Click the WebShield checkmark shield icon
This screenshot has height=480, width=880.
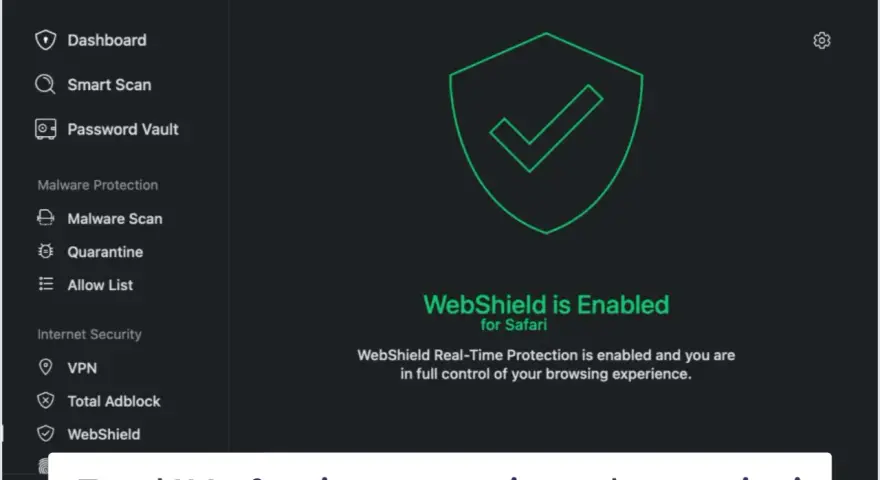(x=45, y=434)
